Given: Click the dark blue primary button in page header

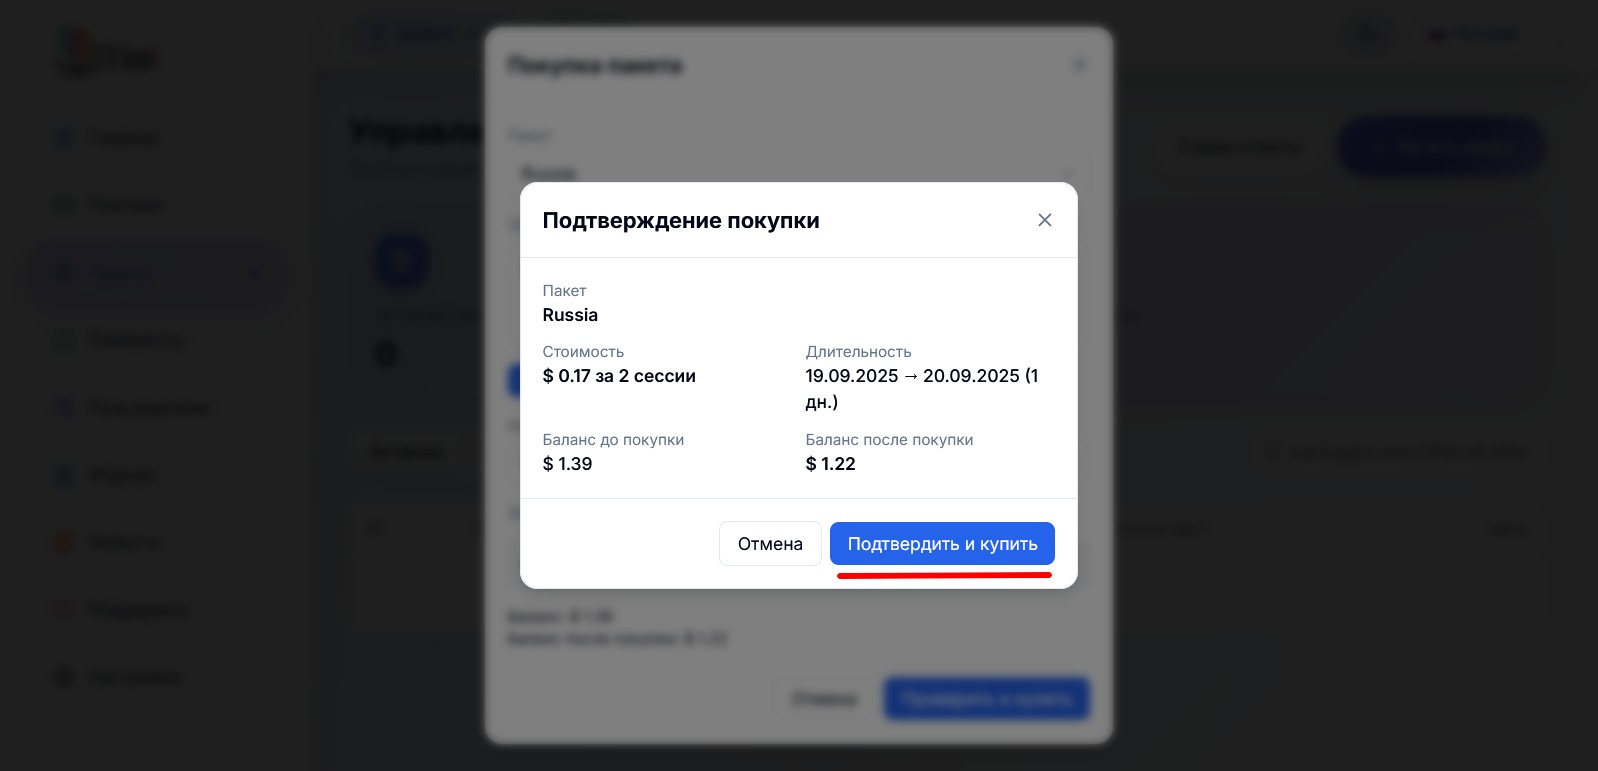Looking at the screenshot, I should click(x=1441, y=148).
